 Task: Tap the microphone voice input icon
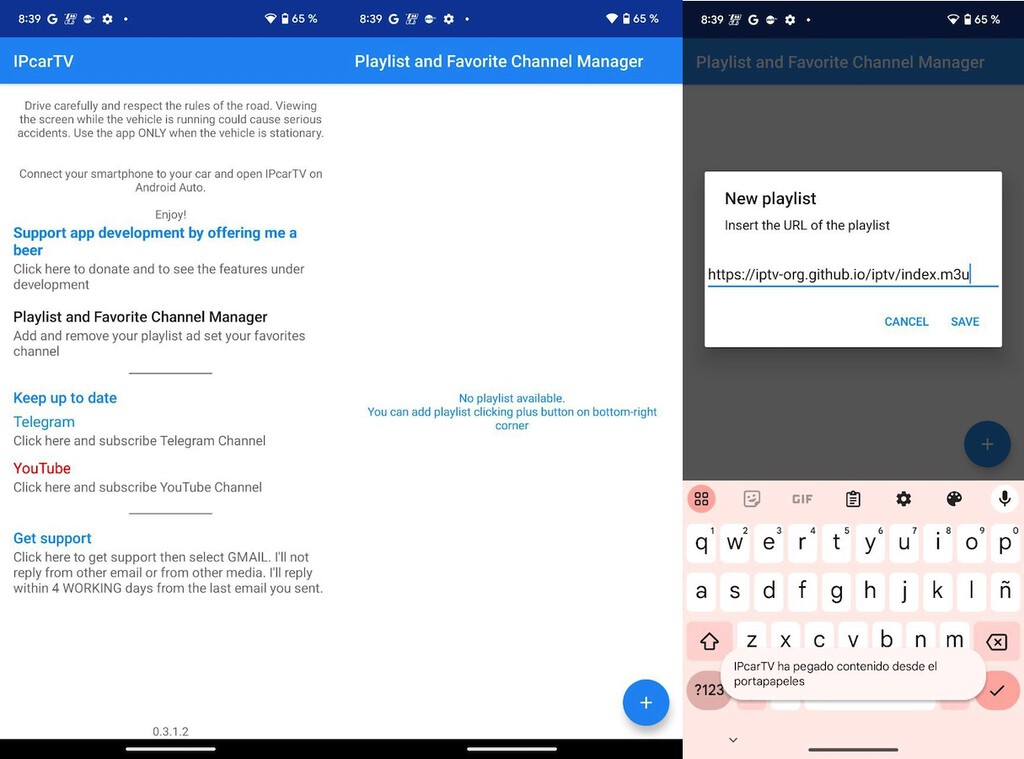pos(1003,498)
